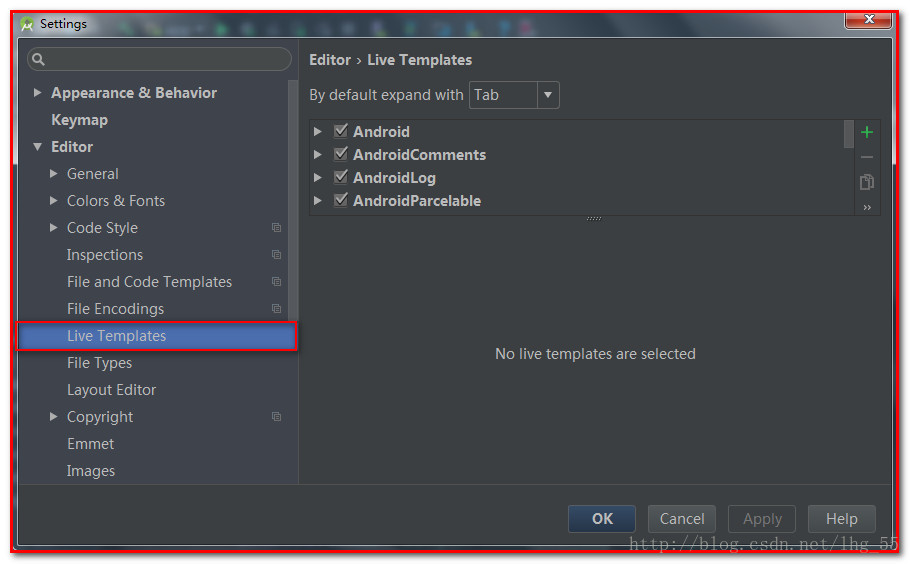910x564 pixels.
Task: Click the project-level icon beside Copyright
Action: coord(277,417)
